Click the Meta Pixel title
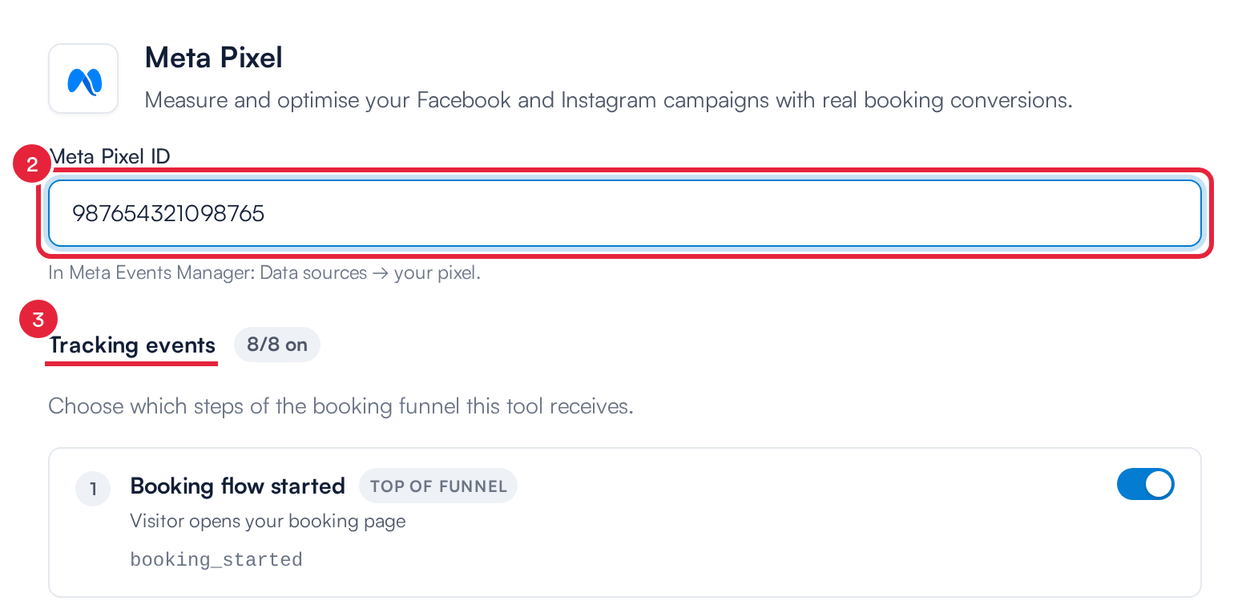Screen dimensions: 1250x609 213,58
